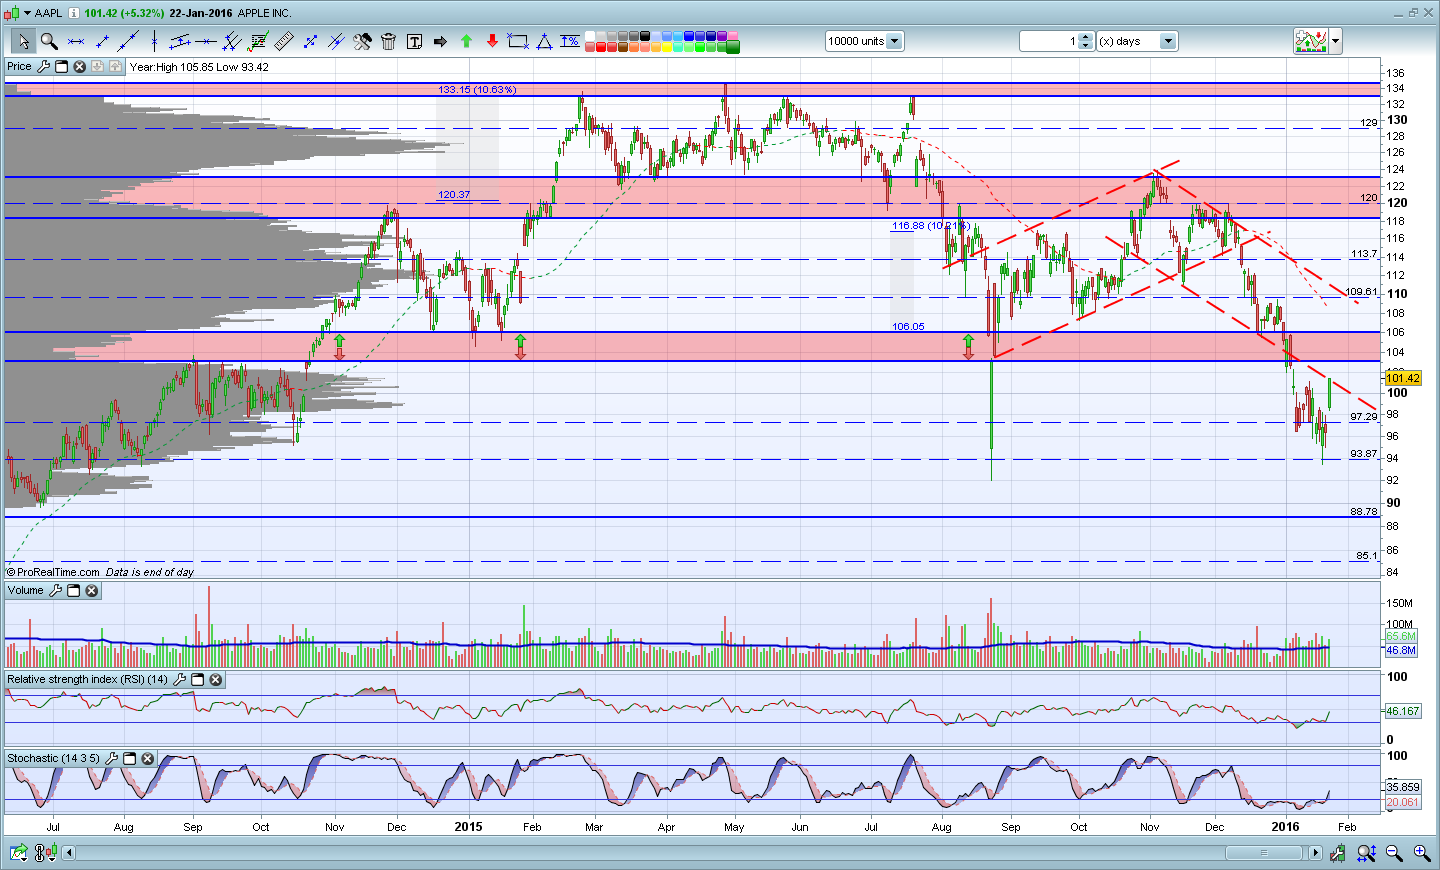
Task: Toggle maximize on the Volume panel
Action: click(x=74, y=591)
